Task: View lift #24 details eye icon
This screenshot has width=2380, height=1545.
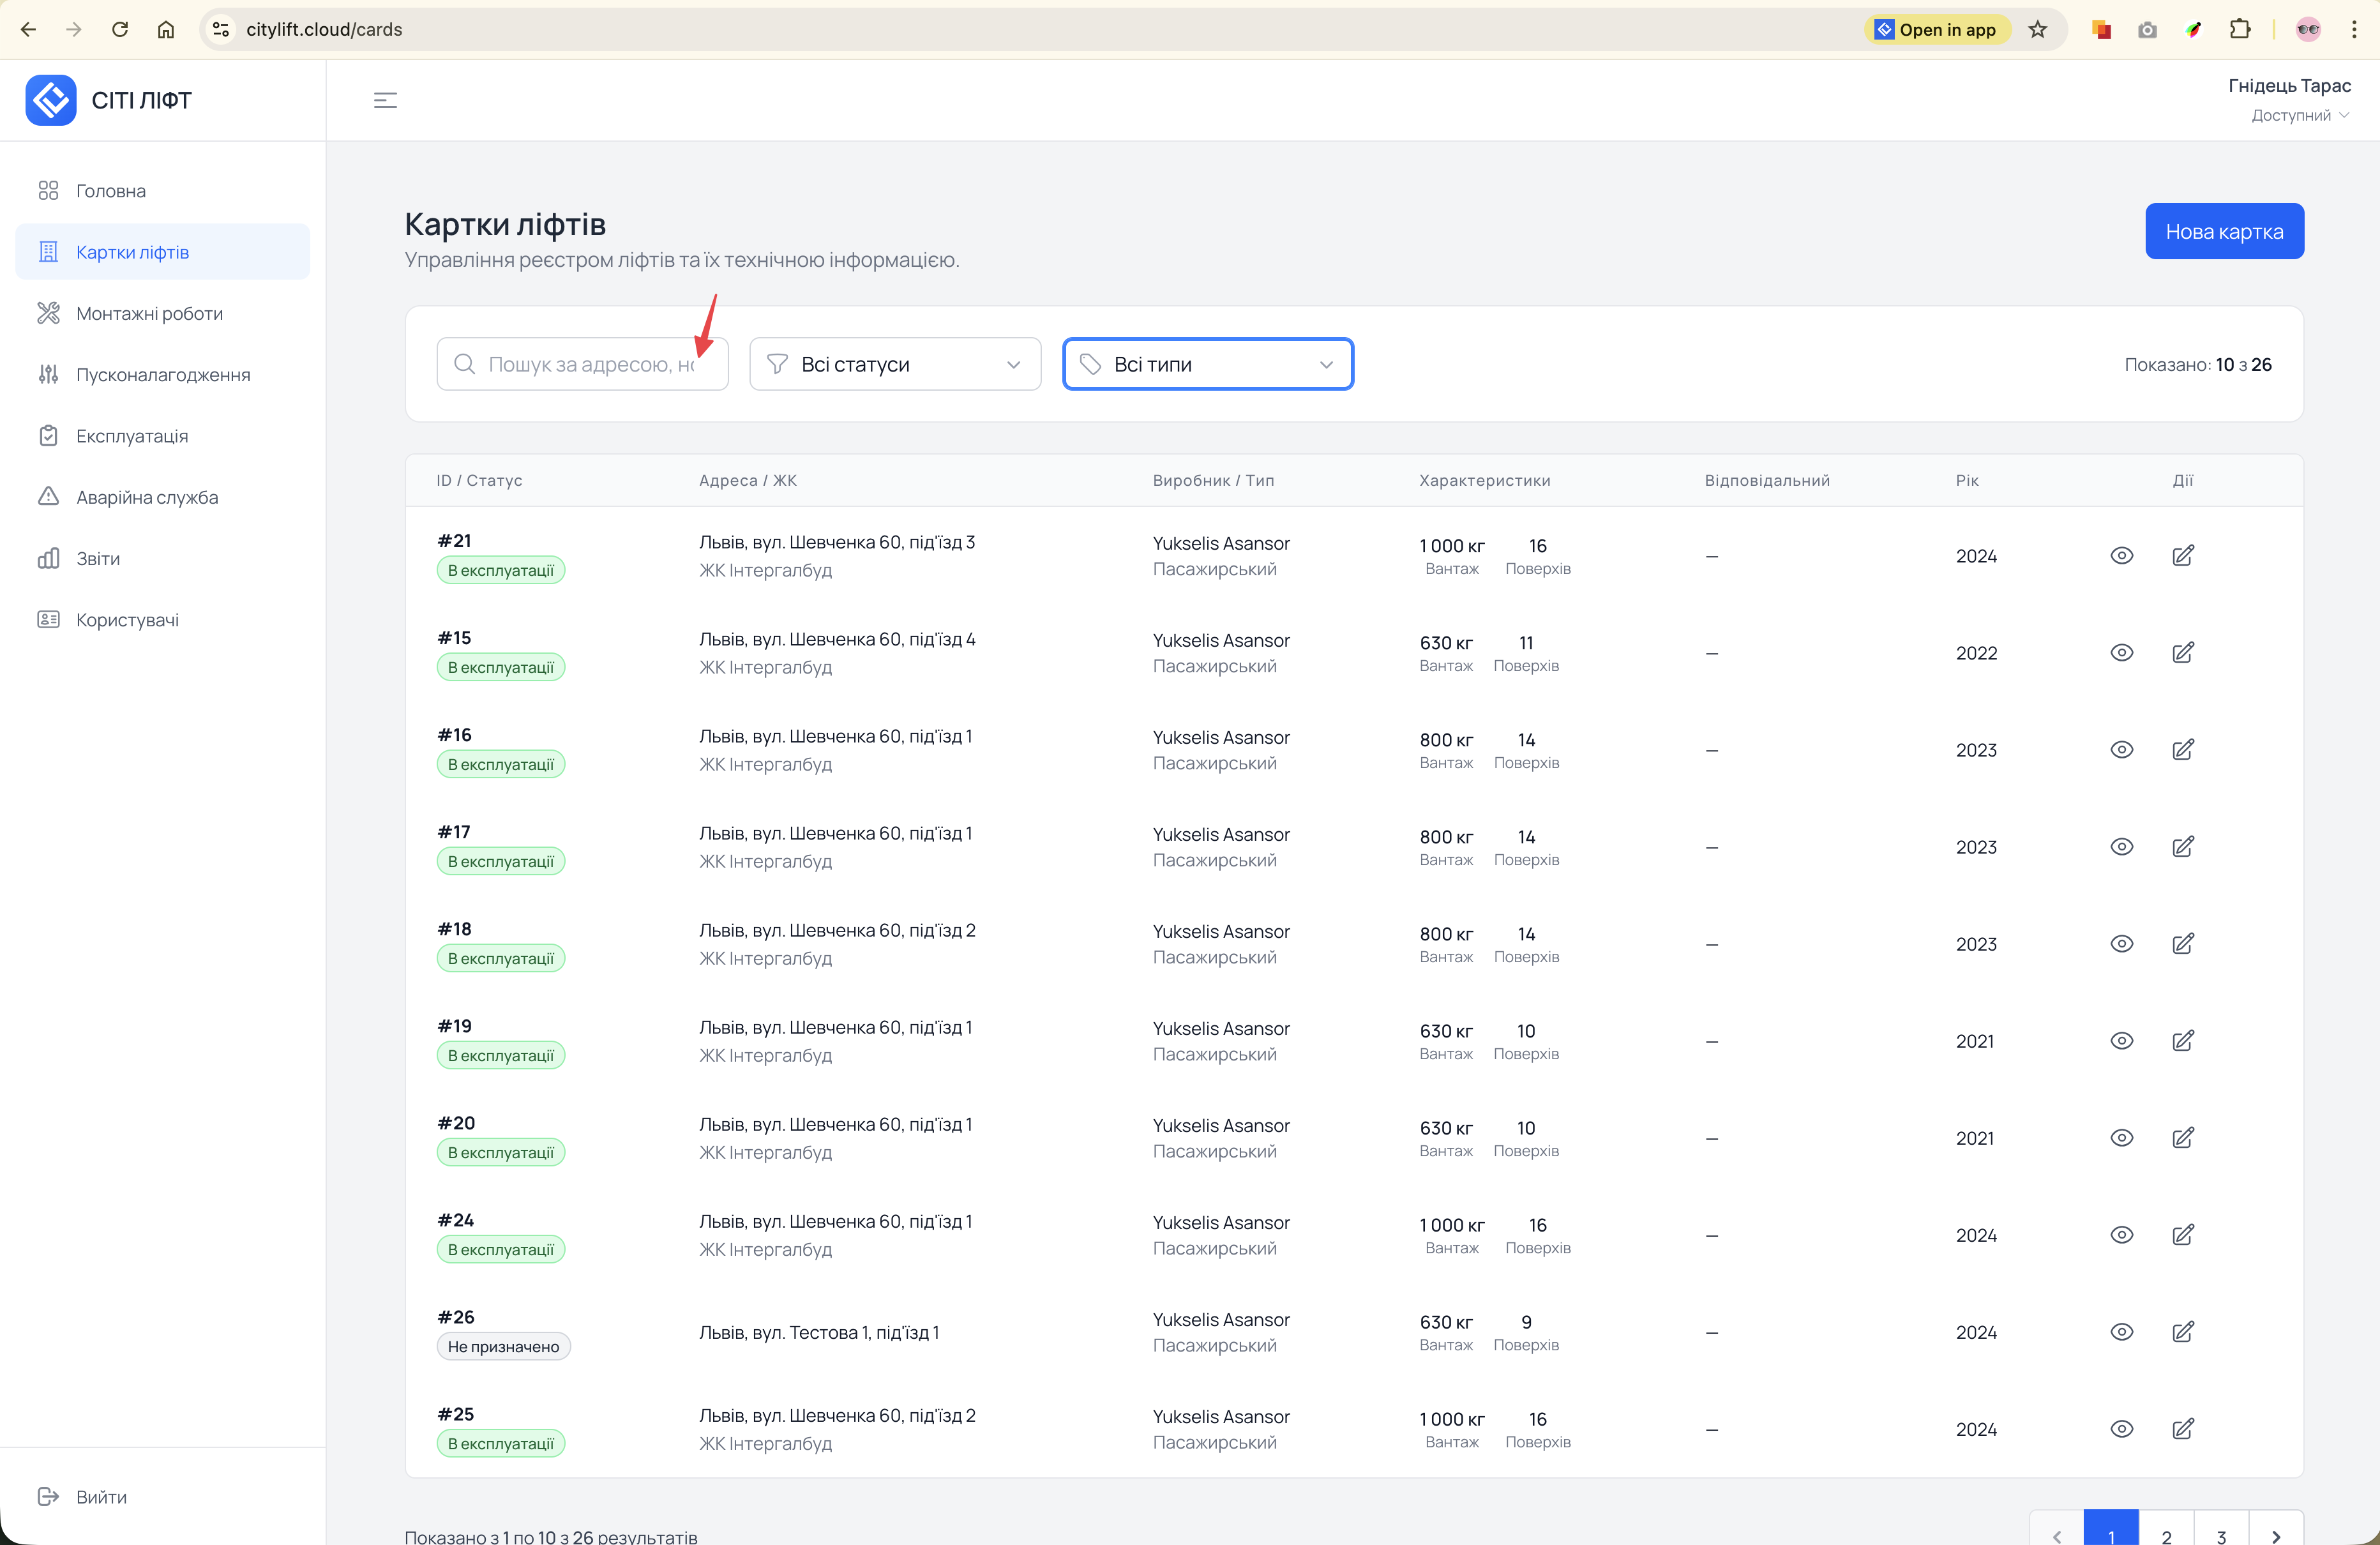Action: [x=2122, y=1235]
